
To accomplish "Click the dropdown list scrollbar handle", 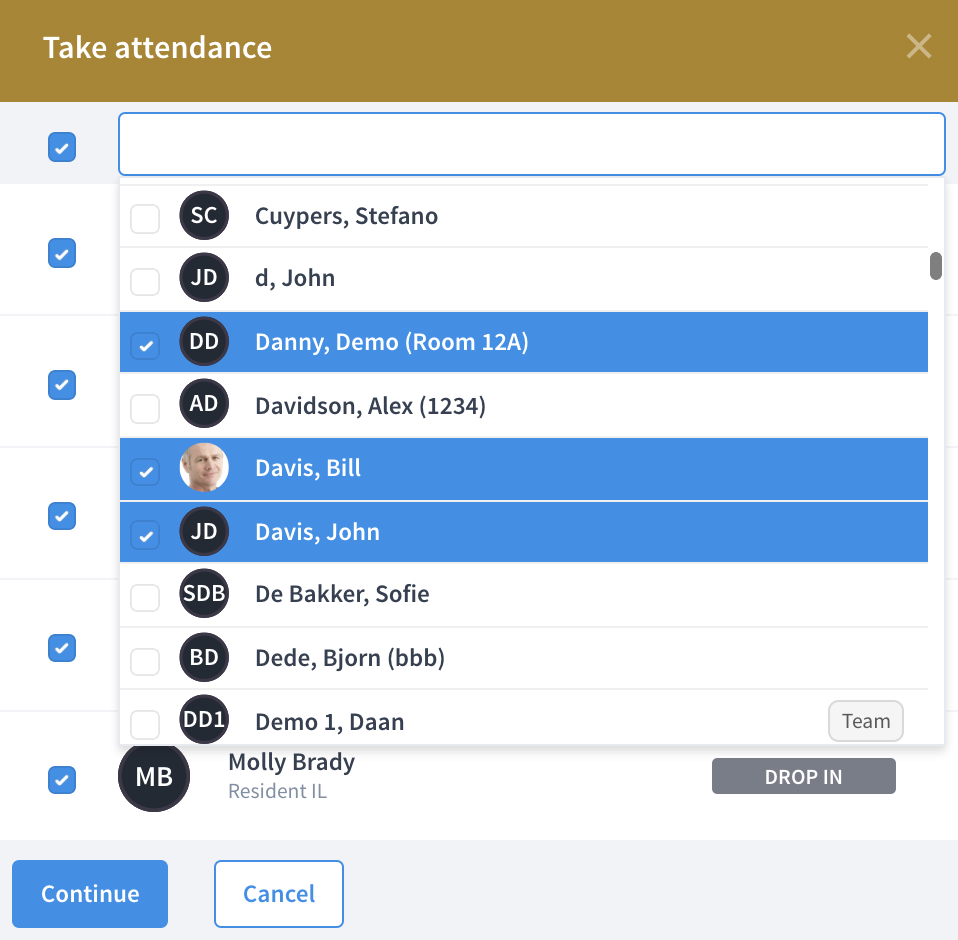I will 935,266.
